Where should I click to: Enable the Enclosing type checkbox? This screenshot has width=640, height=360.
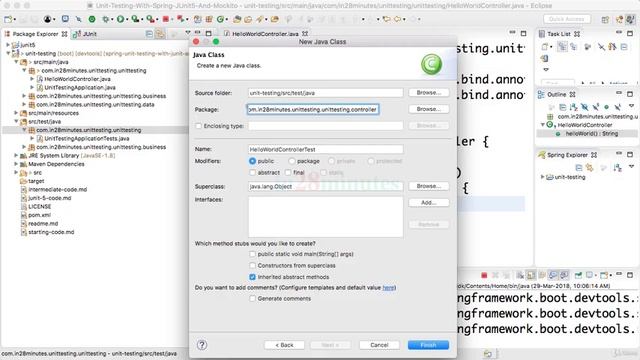[198, 126]
